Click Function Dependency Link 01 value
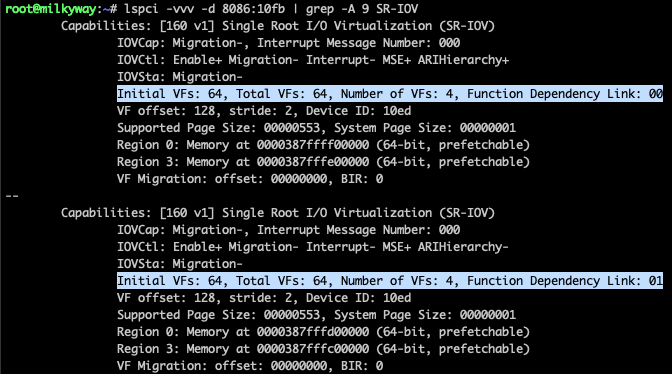672x374 pixels. tap(655, 281)
